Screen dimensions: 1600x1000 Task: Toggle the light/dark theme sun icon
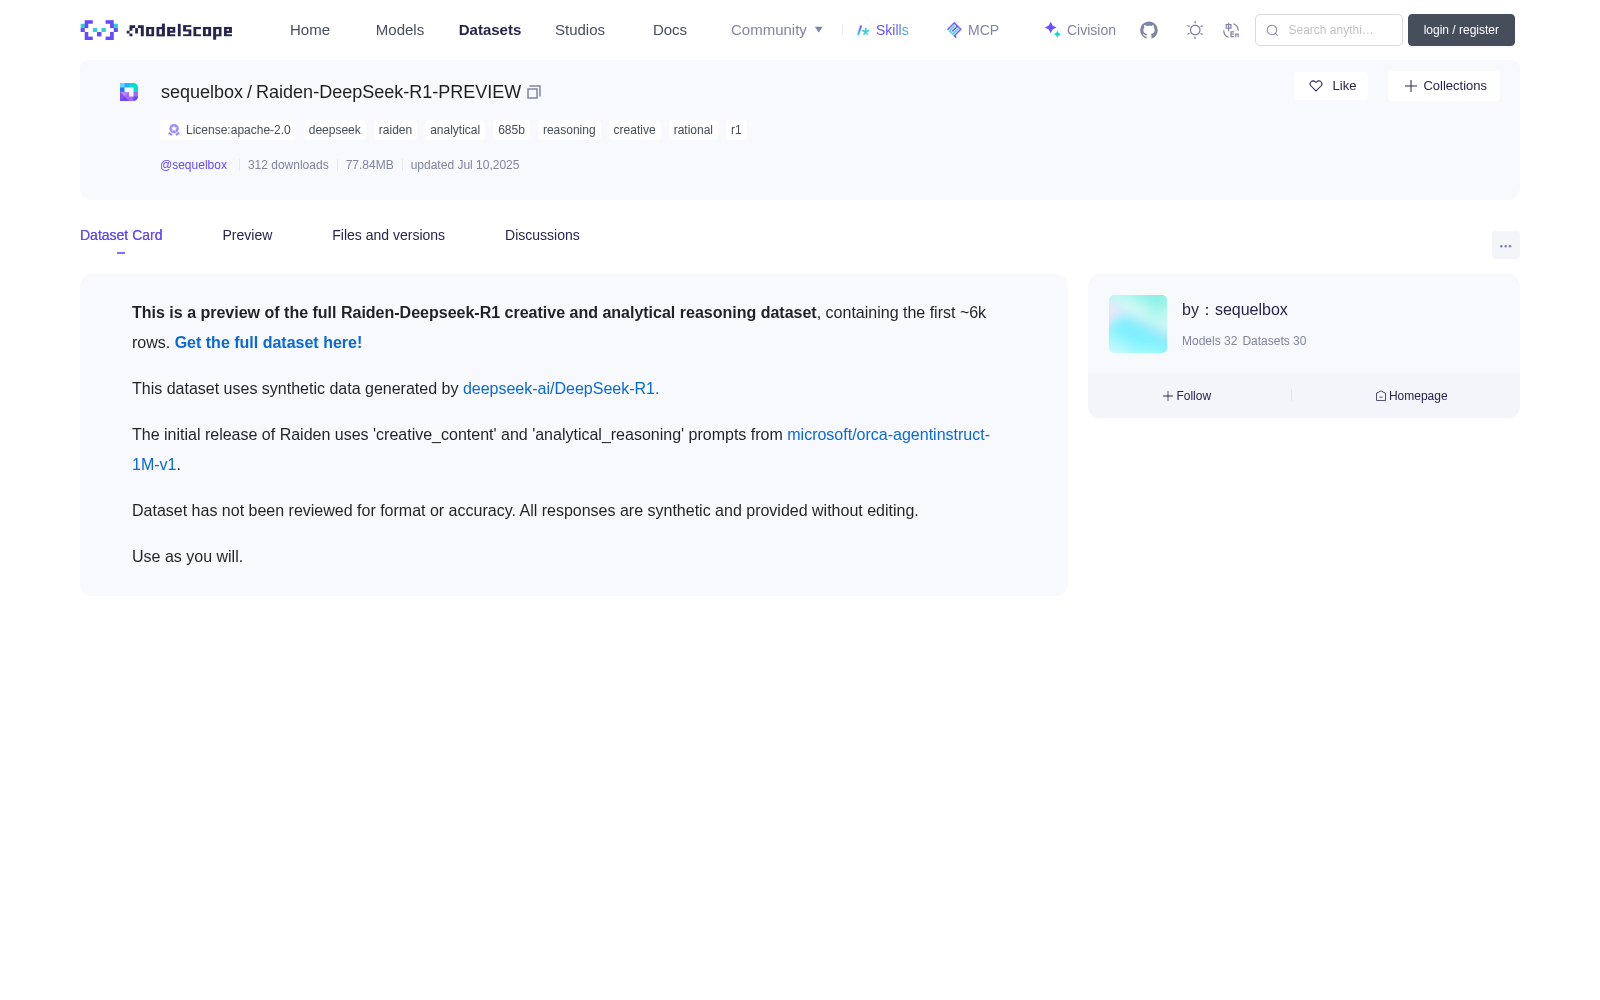[1194, 30]
